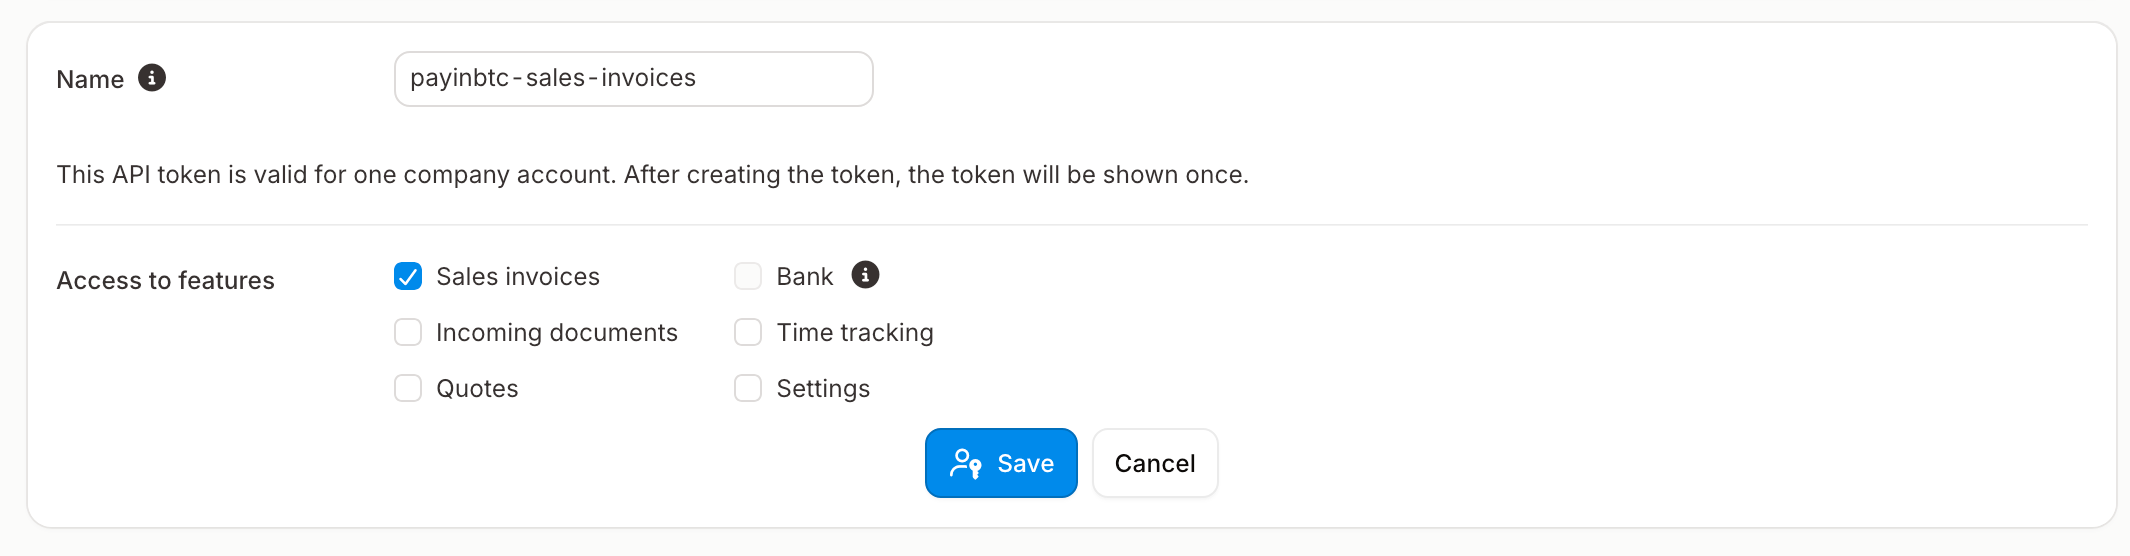Enable Time tracking access checkbox
This screenshot has width=2130, height=556.
[748, 332]
